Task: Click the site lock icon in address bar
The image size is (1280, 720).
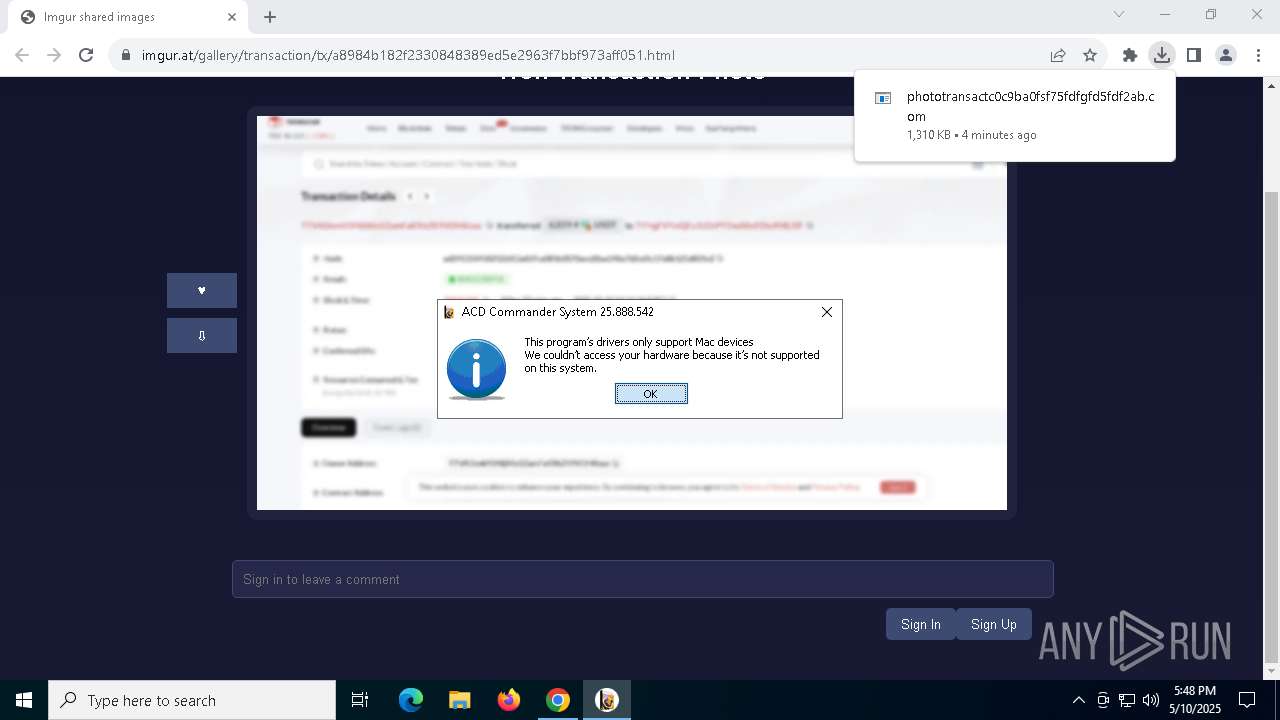Action: tap(126, 55)
